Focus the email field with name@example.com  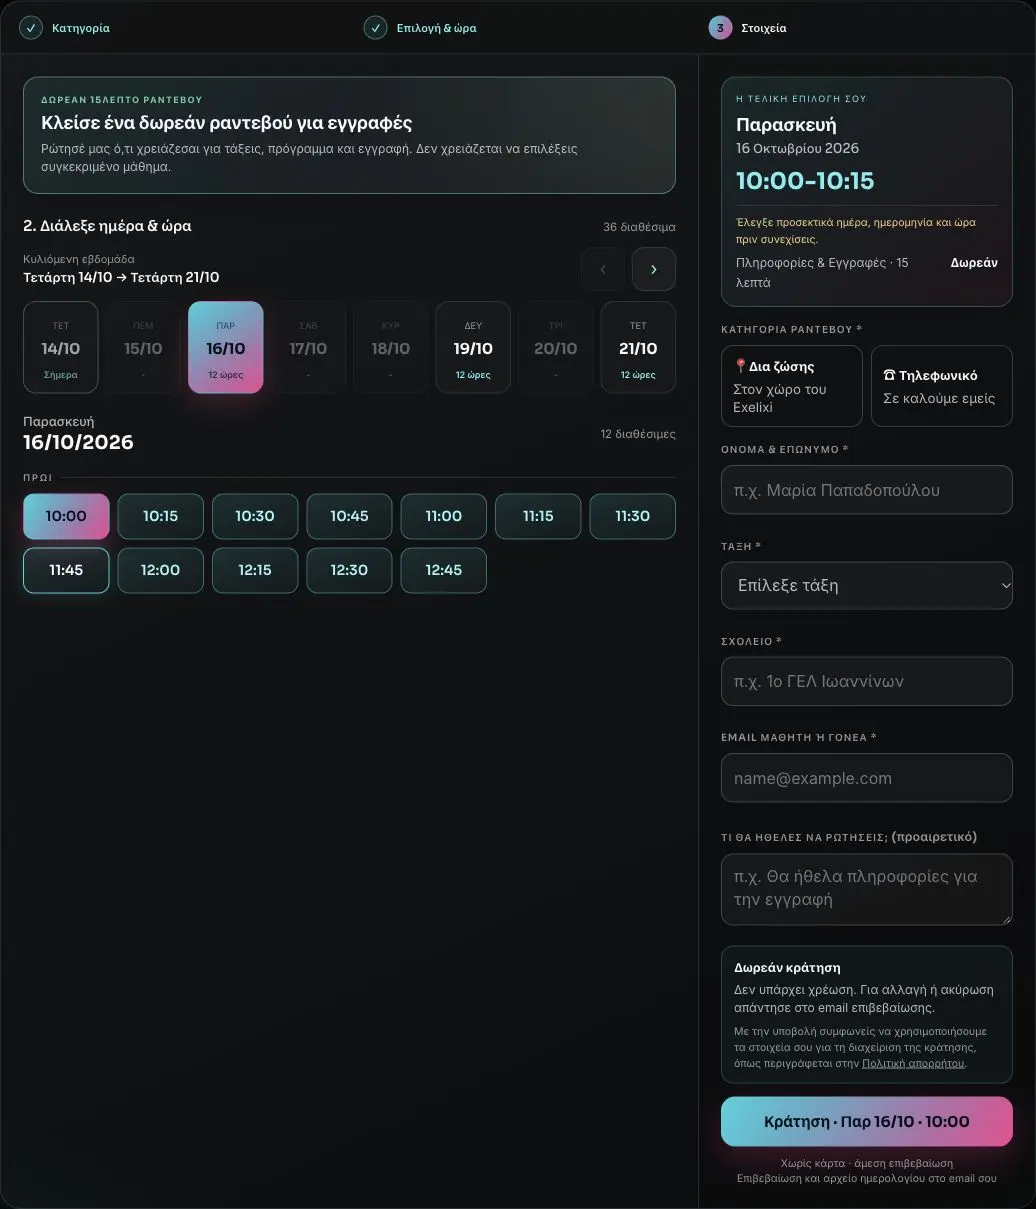pyautogui.click(x=867, y=778)
